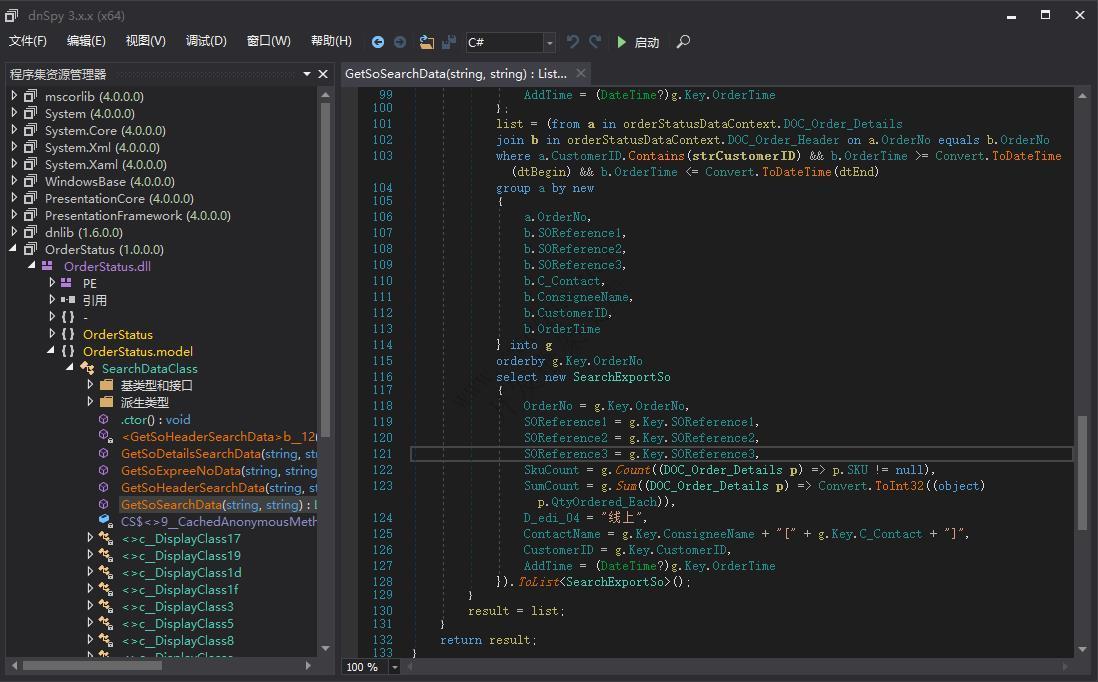Collapse the OrderStatus.dll tree node
This screenshot has height=682, width=1098.
(x=31, y=266)
